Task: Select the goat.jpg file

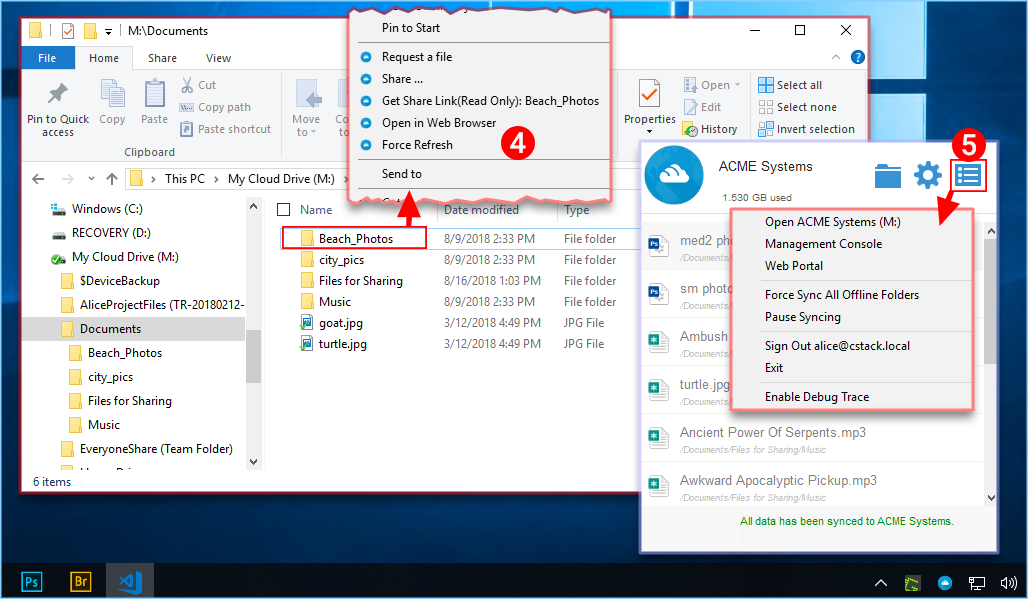Action: (340, 323)
